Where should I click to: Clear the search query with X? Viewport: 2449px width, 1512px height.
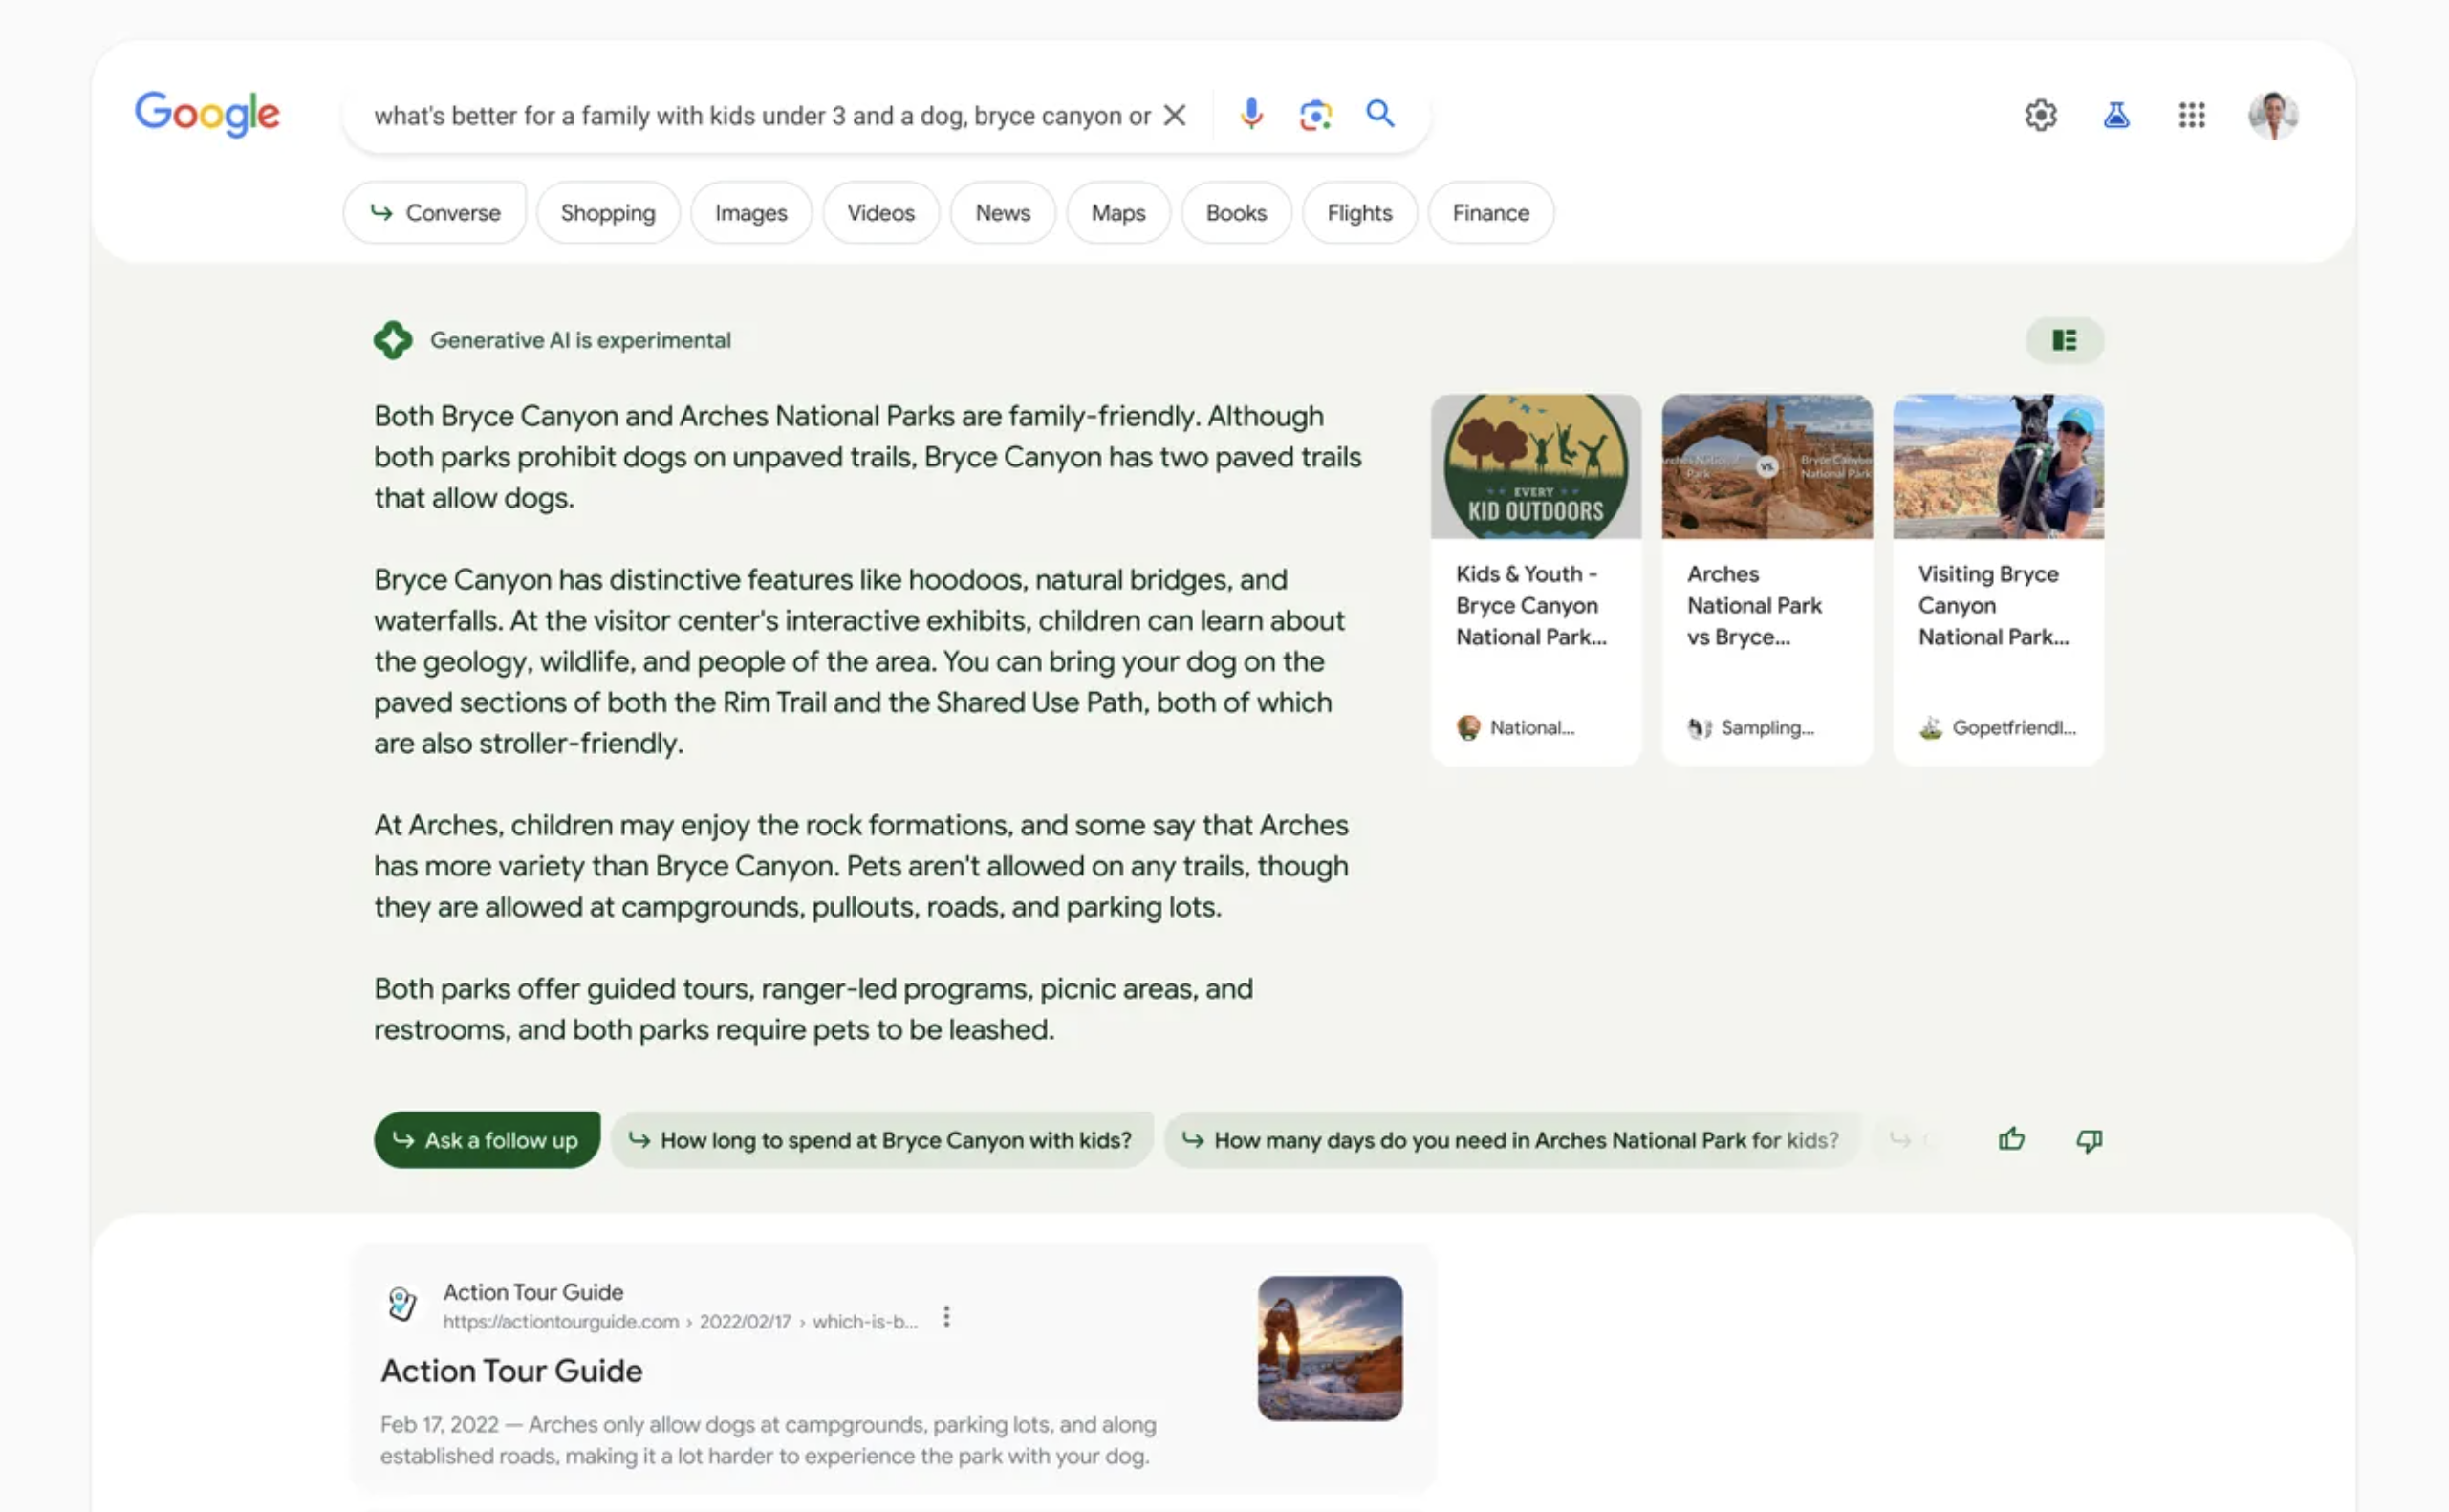(x=1175, y=115)
